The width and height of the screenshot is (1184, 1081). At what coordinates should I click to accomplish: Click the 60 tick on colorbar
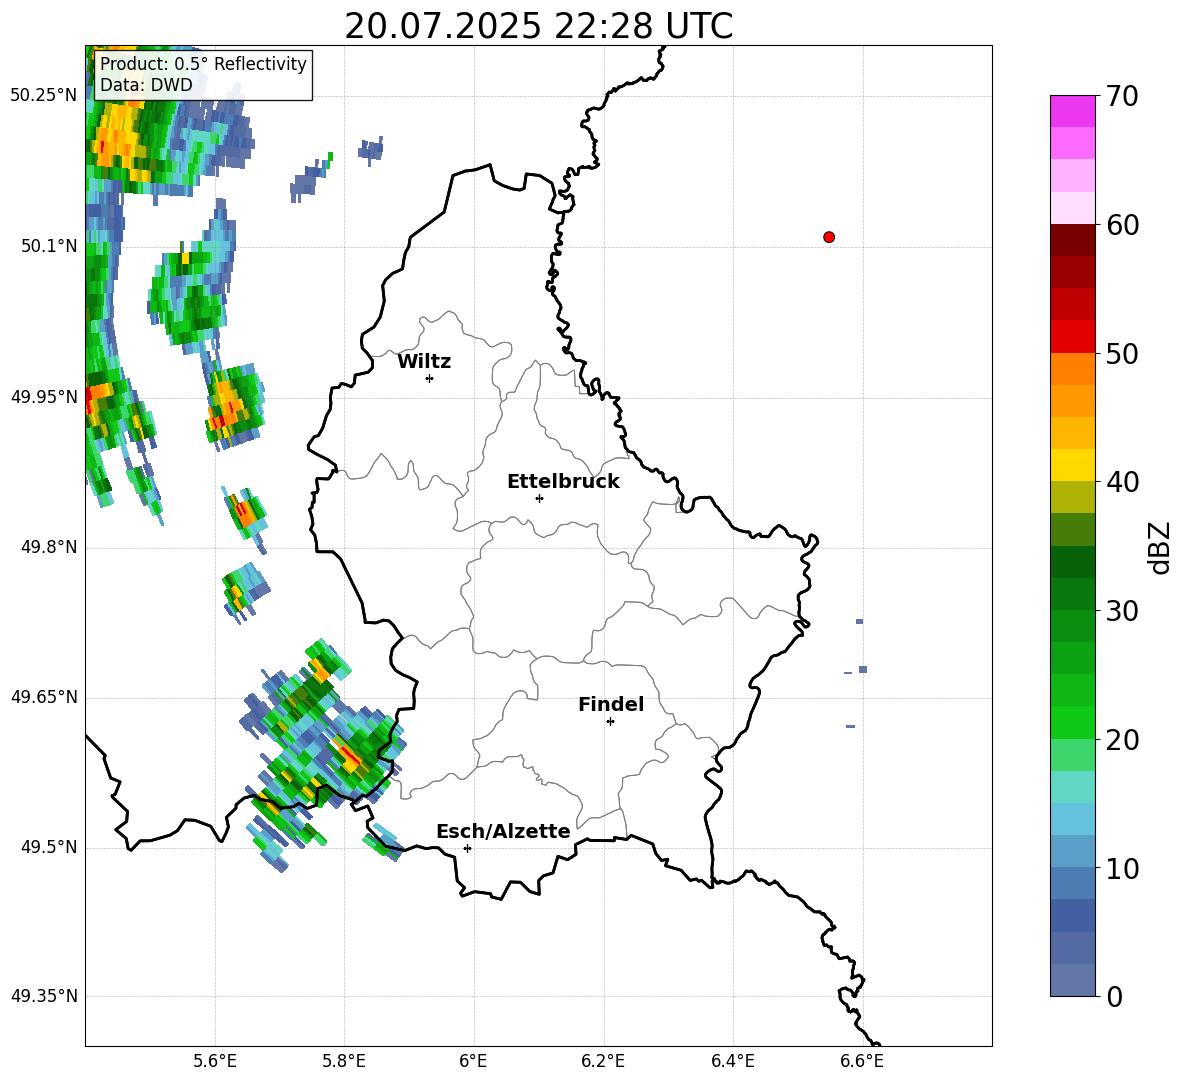coord(1122,225)
